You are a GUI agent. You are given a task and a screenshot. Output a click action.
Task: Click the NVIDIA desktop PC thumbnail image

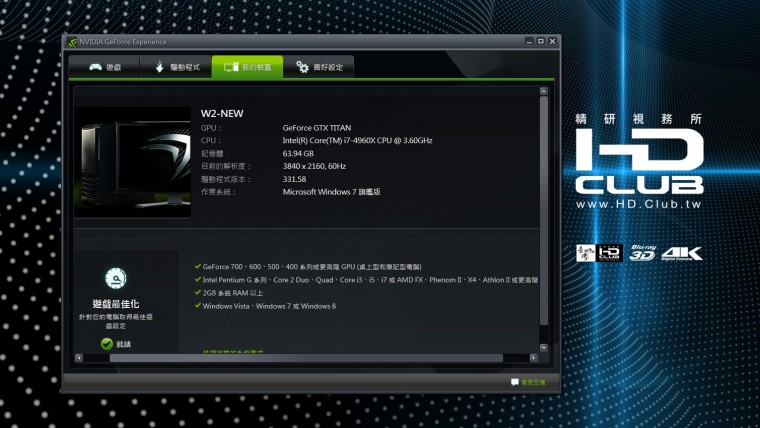(x=132, y=162)
